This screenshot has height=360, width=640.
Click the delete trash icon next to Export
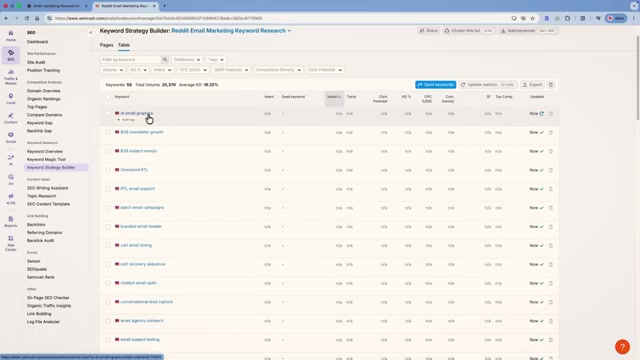point(551,84)
